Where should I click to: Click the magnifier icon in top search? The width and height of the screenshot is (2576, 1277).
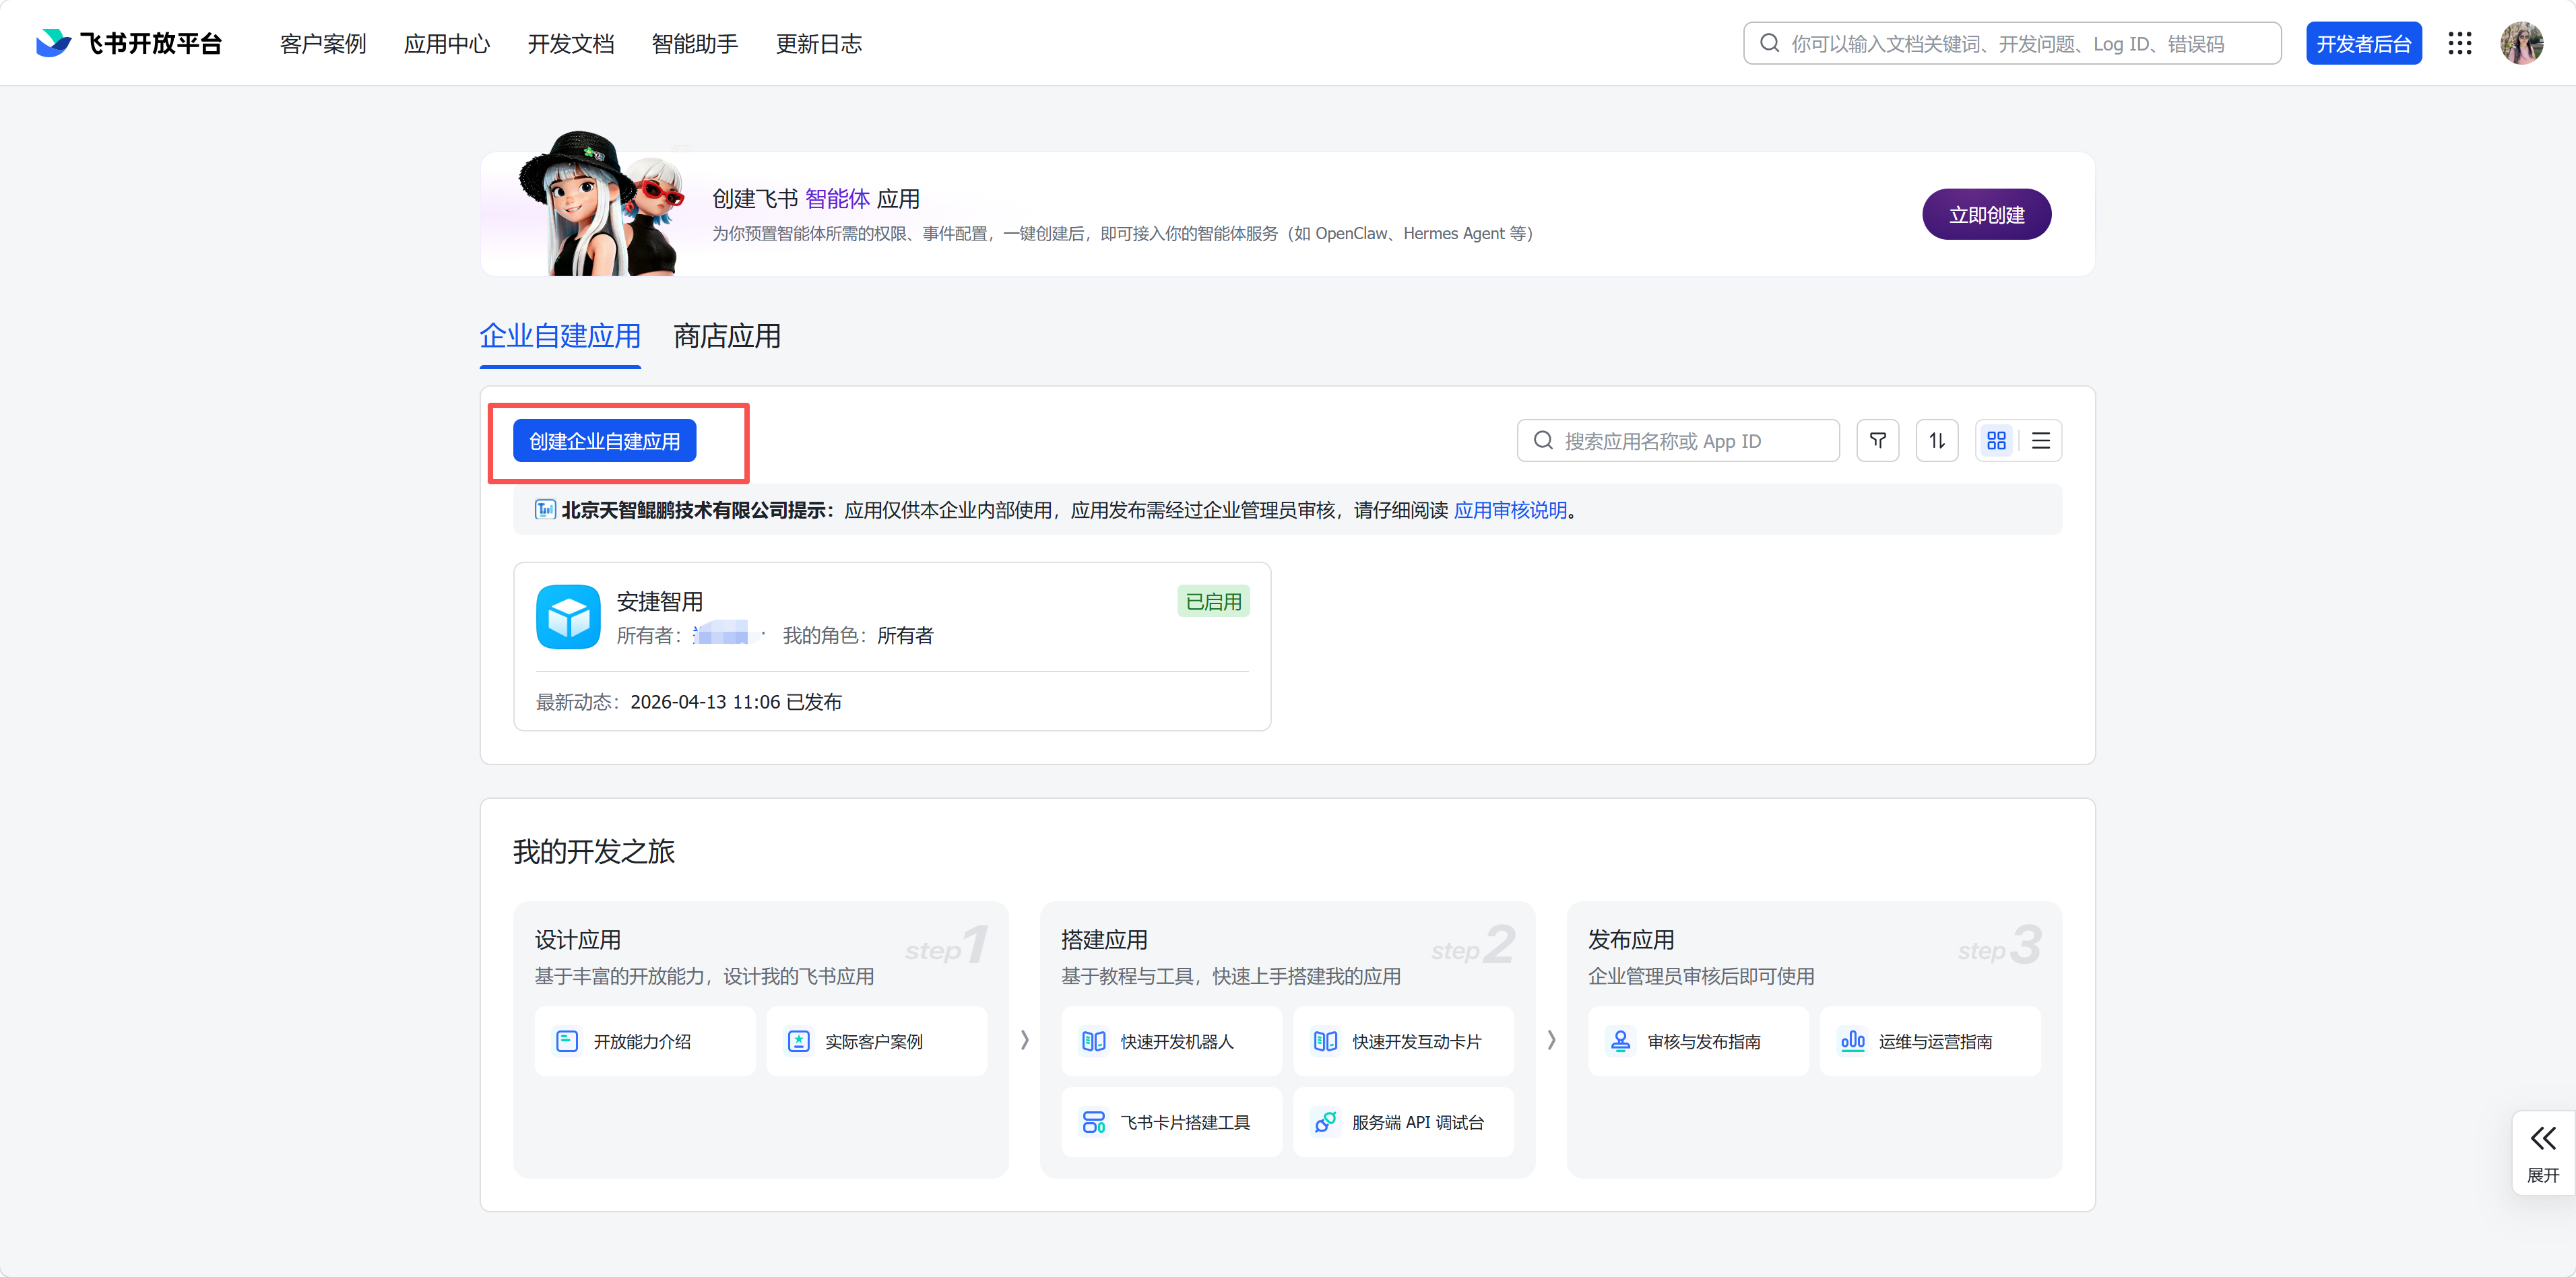pyautogui.click(x=1769, y=43)
